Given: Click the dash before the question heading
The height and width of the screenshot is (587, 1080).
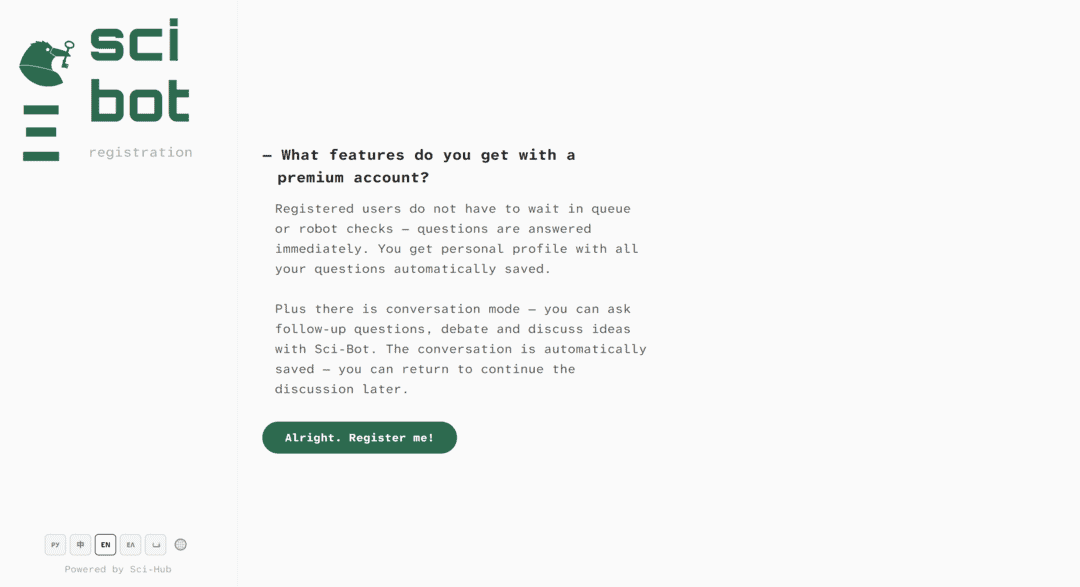Looking at the screenshot, I should 265,154.
